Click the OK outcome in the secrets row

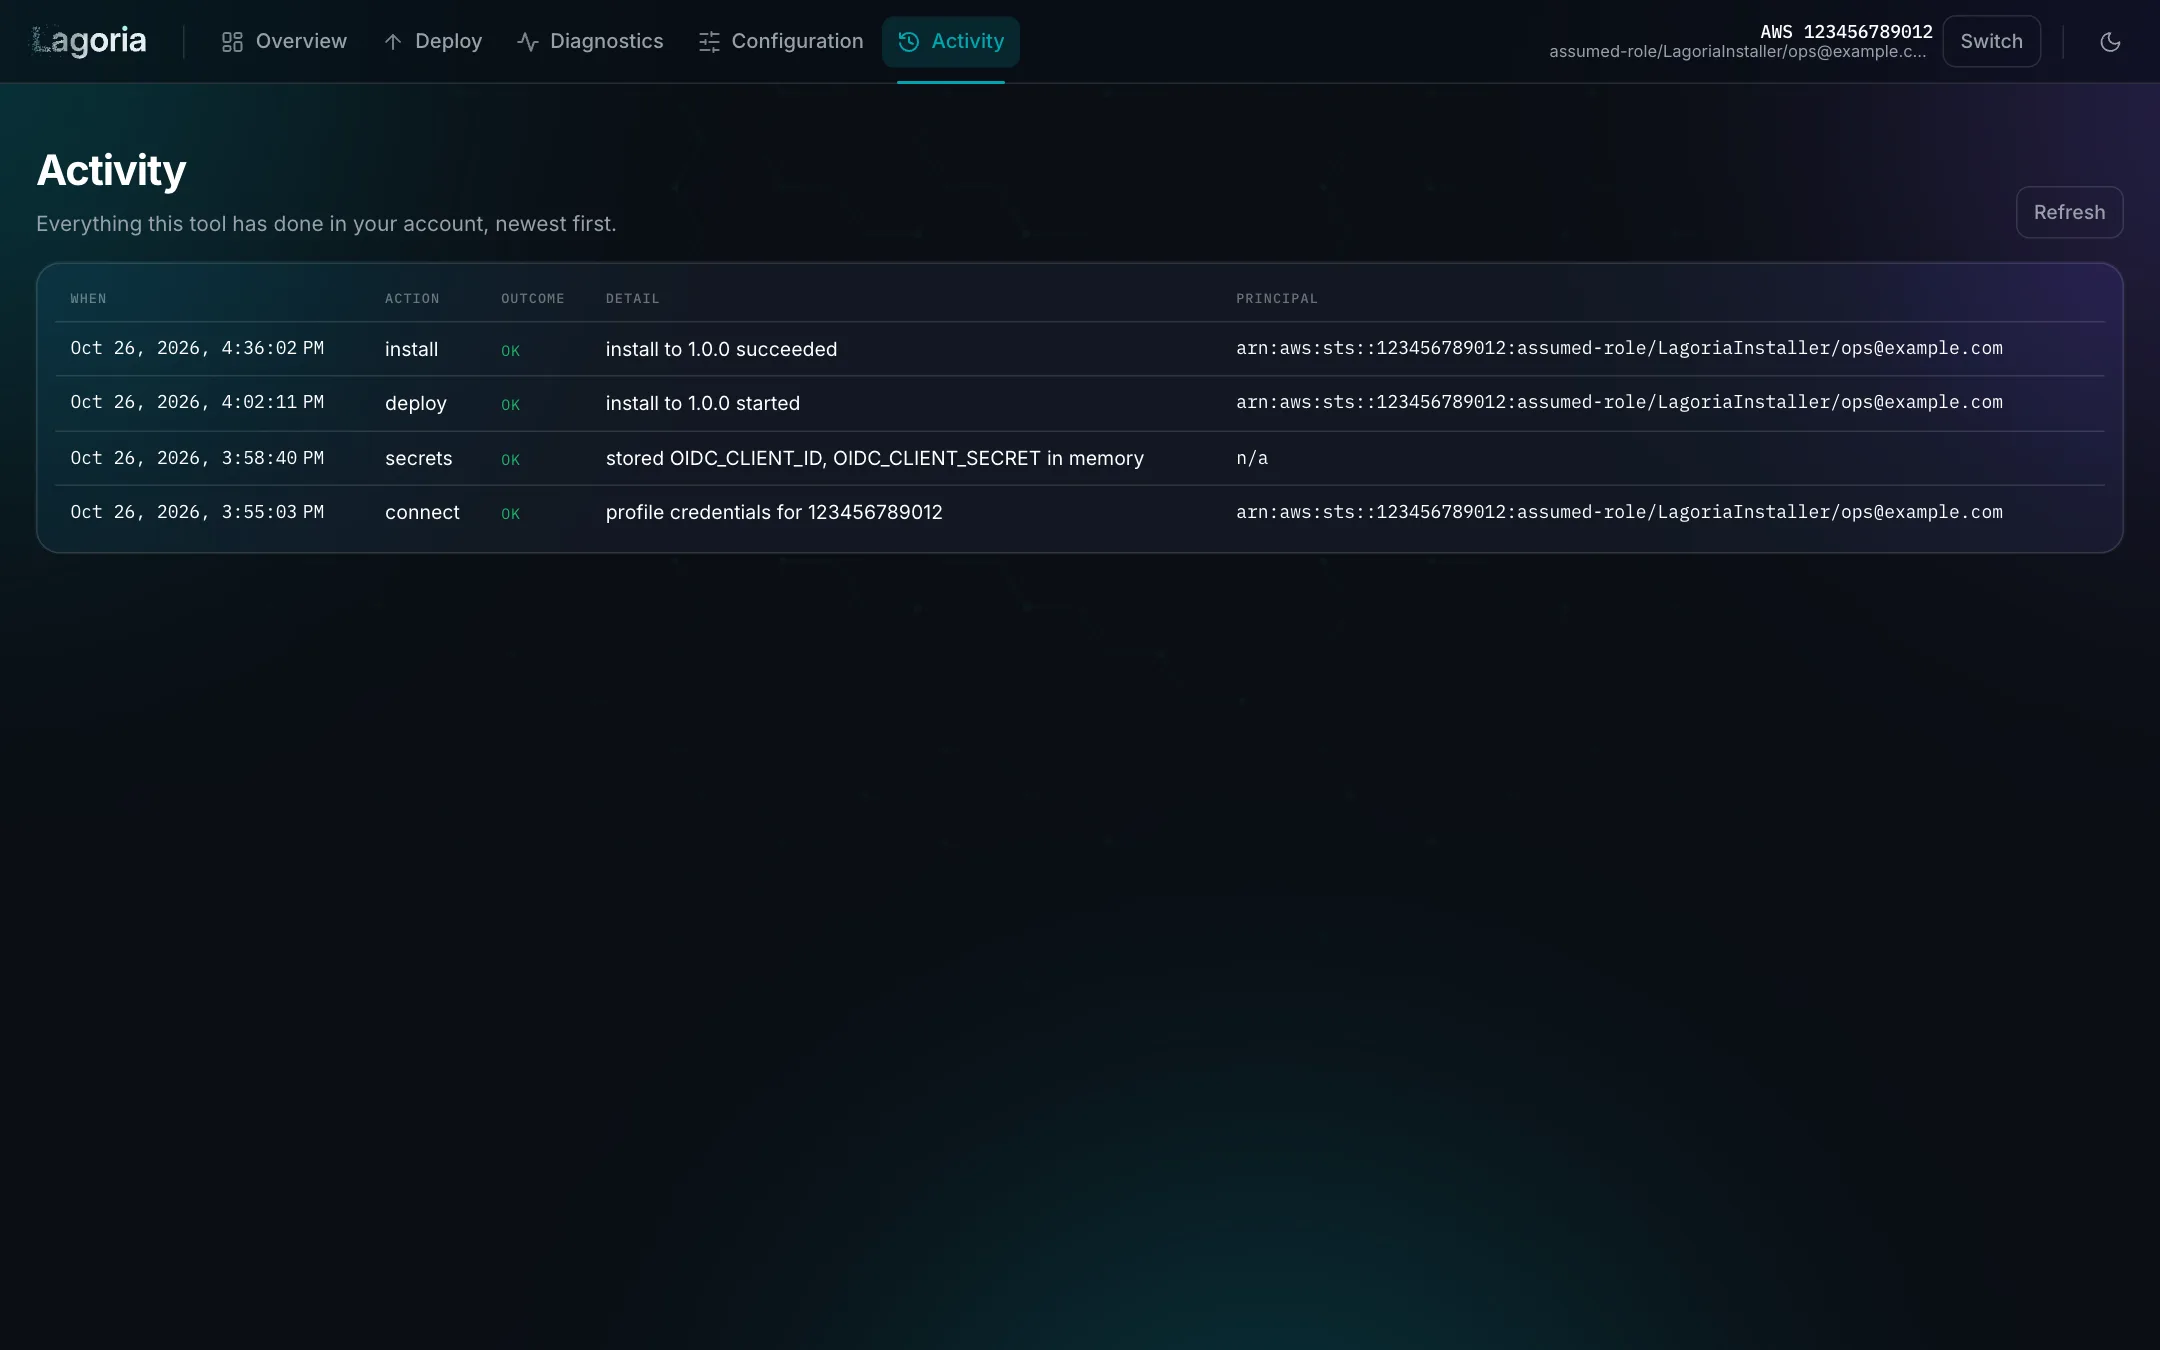click(x=510, y=460)
